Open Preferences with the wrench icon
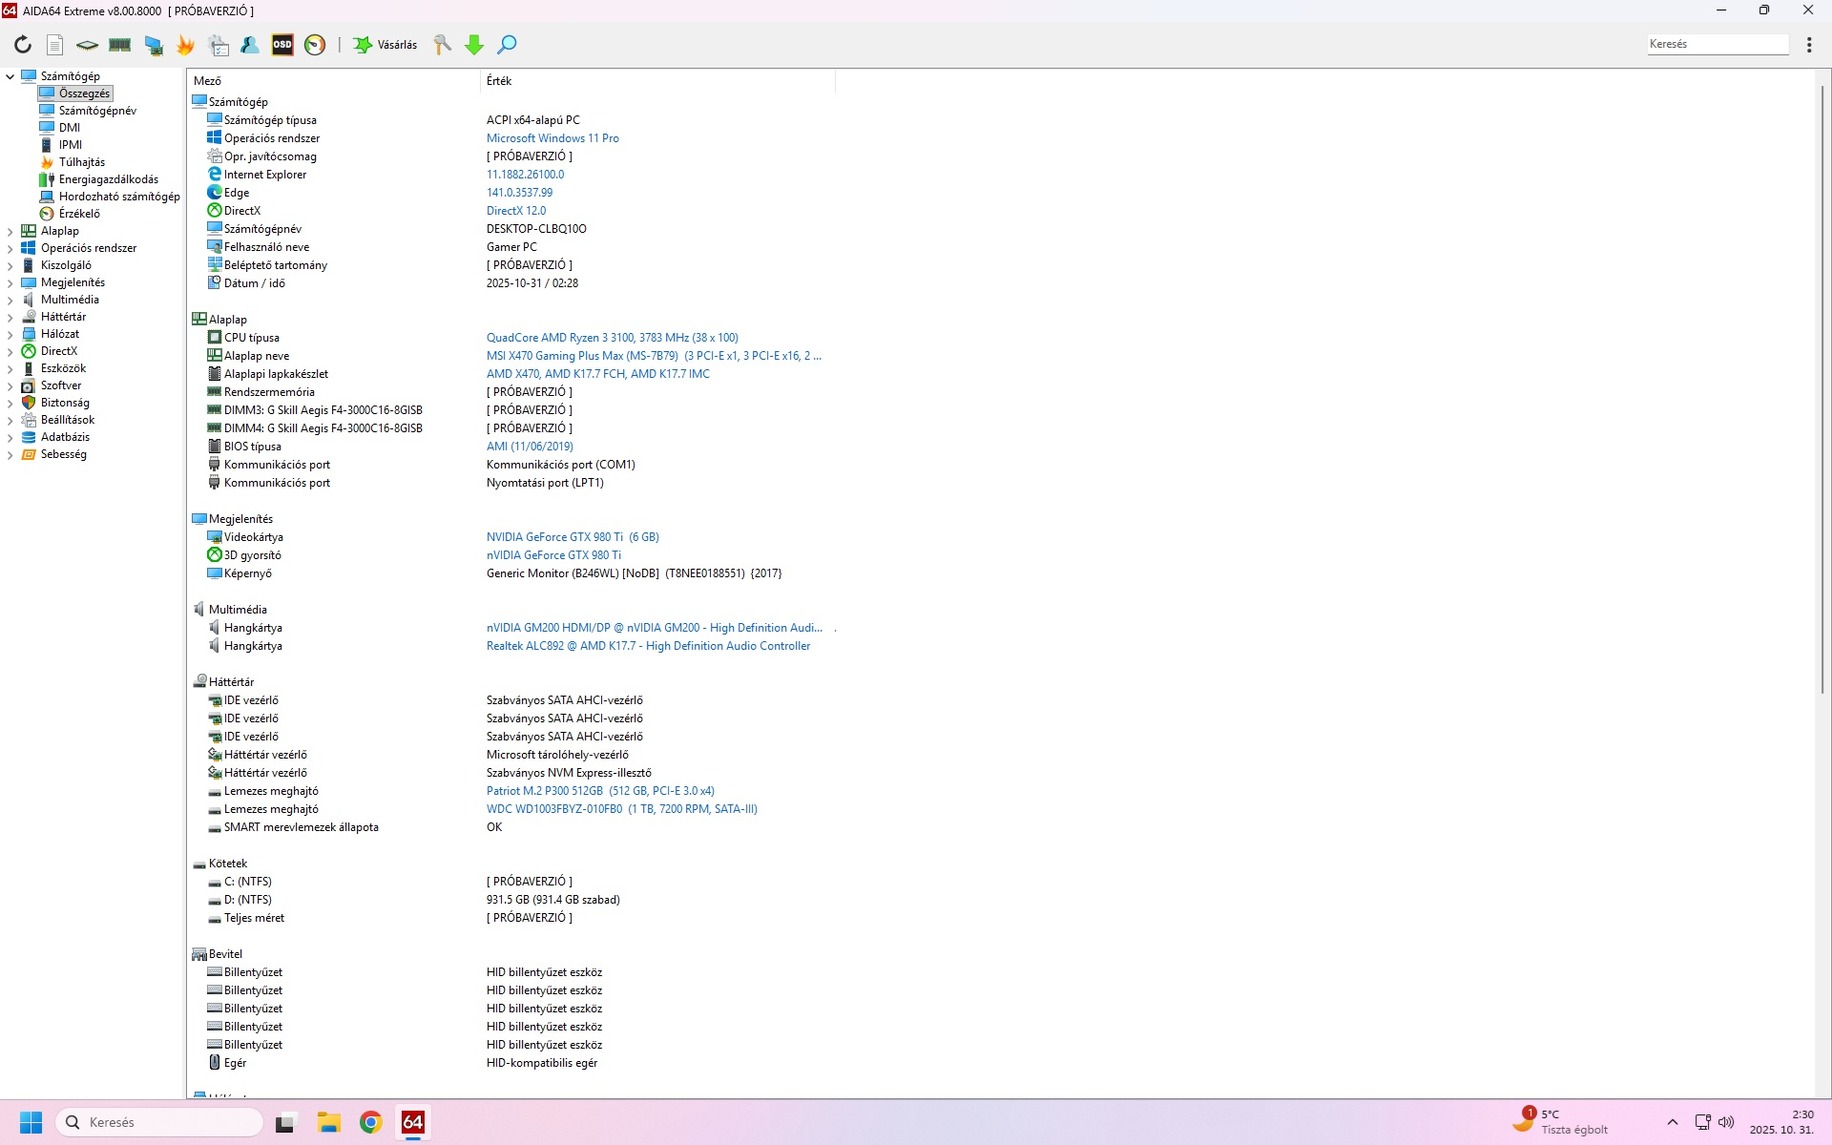The image size is (1832, 1145). pos(442,44)
